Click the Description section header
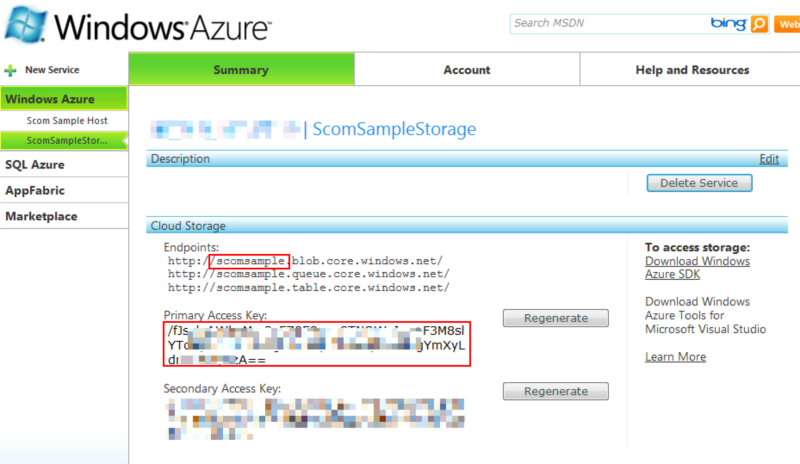 click(x=467, y=159)
